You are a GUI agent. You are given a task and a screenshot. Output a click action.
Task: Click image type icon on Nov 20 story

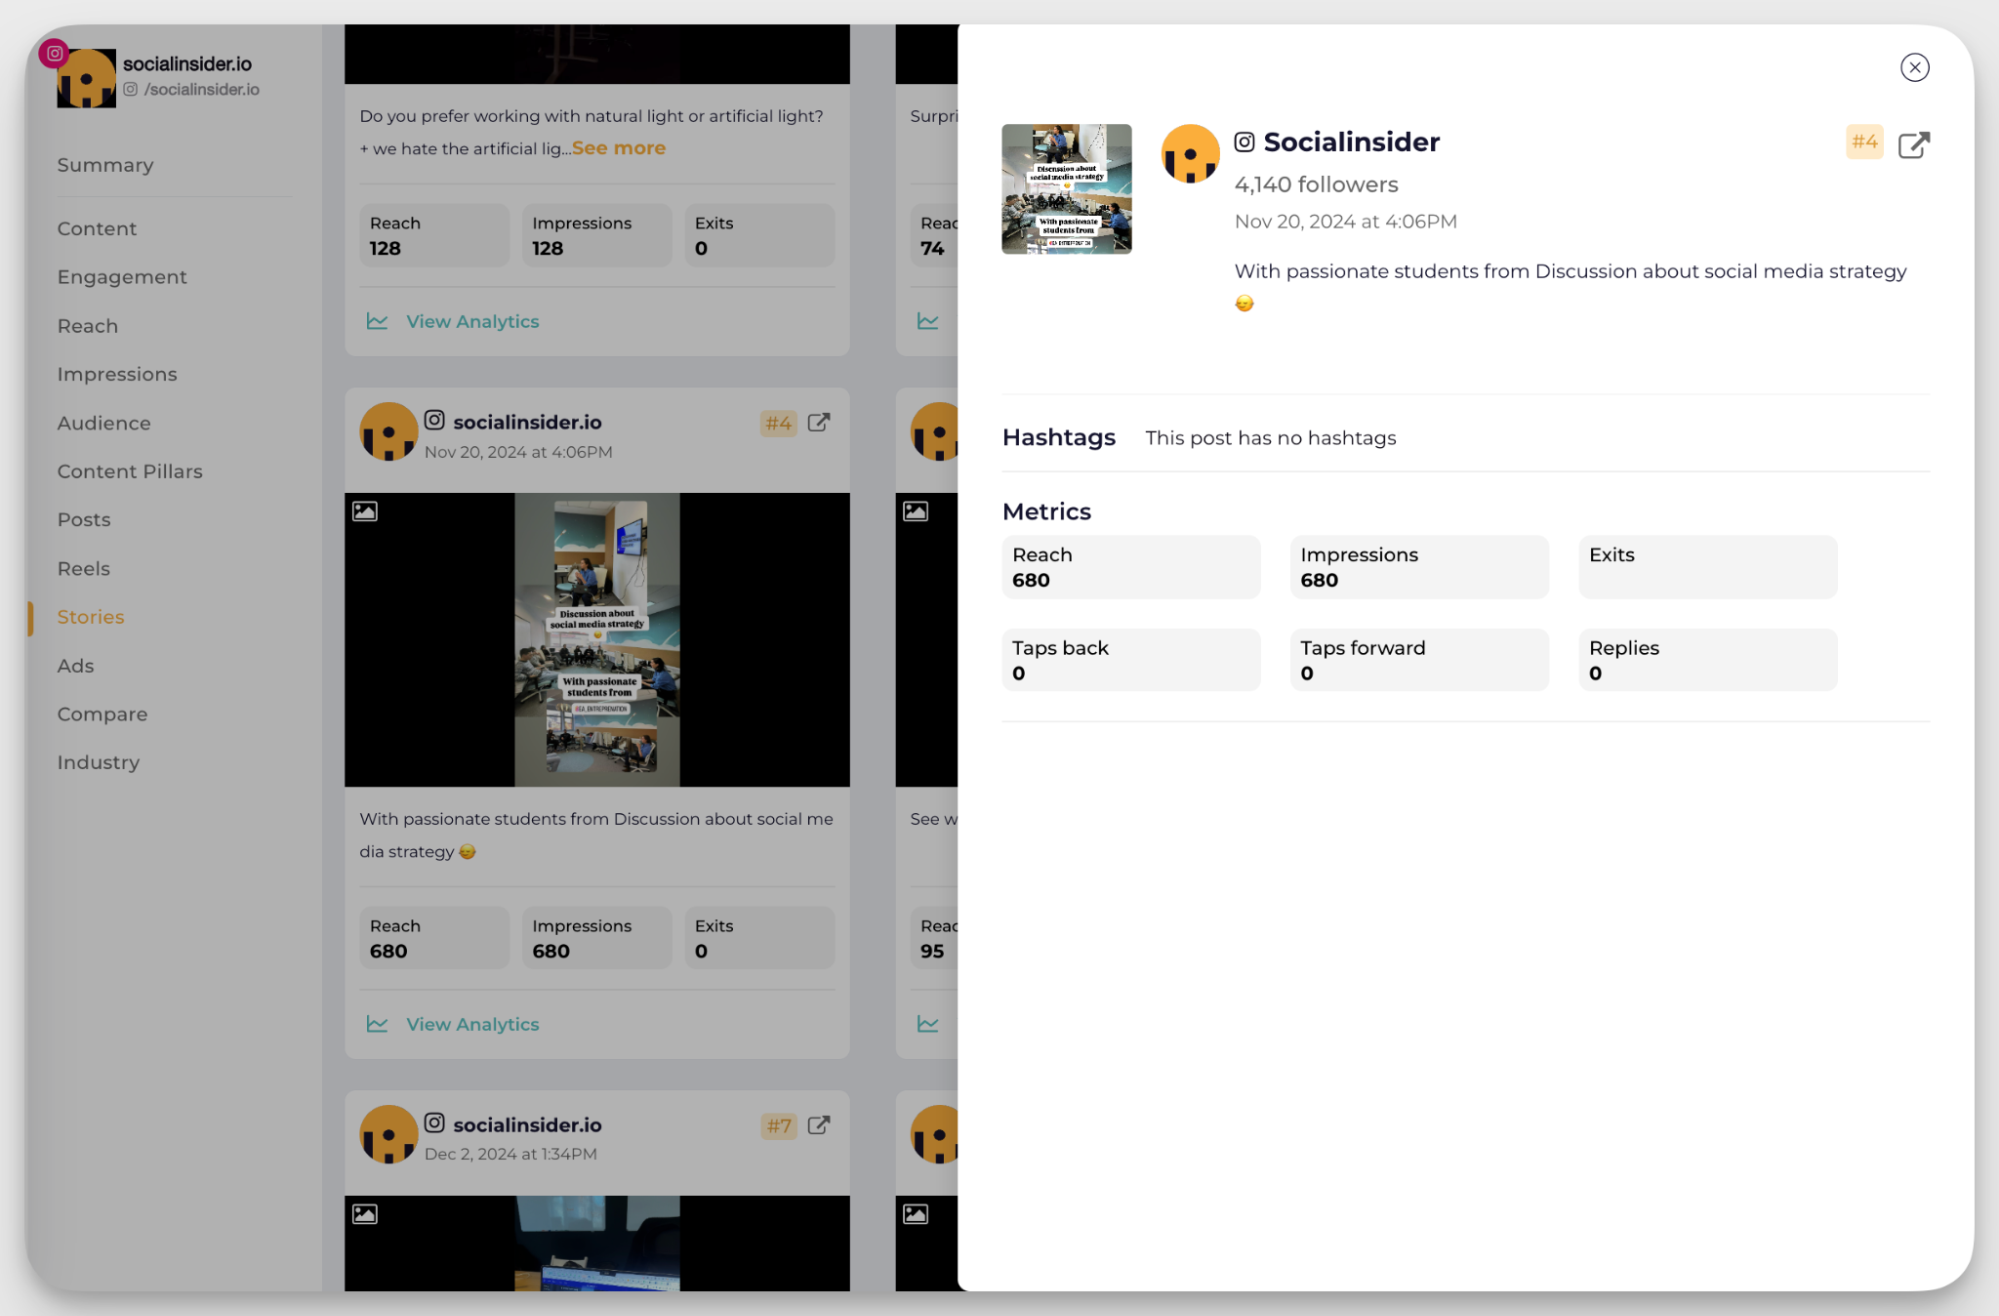(365, 511)
